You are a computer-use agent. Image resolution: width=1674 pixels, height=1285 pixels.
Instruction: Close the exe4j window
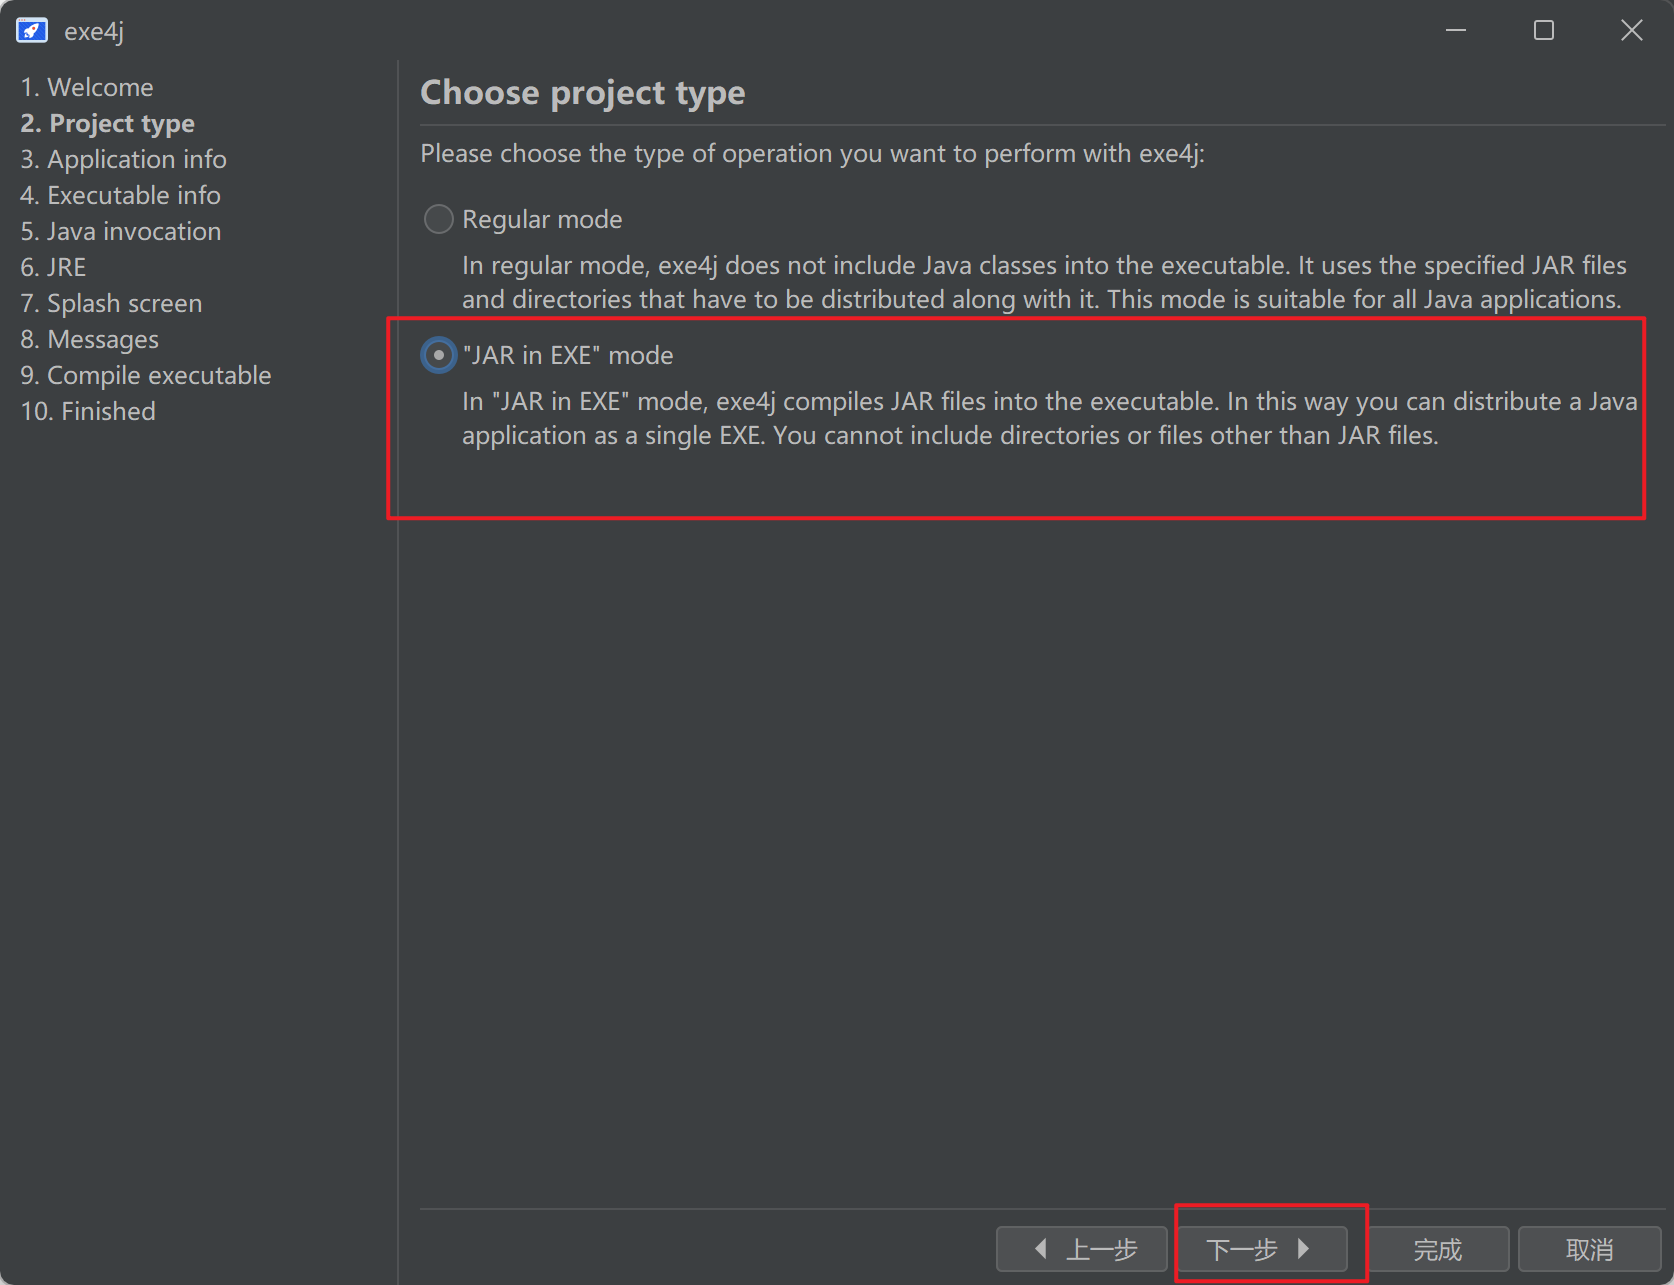point(1631,31)
